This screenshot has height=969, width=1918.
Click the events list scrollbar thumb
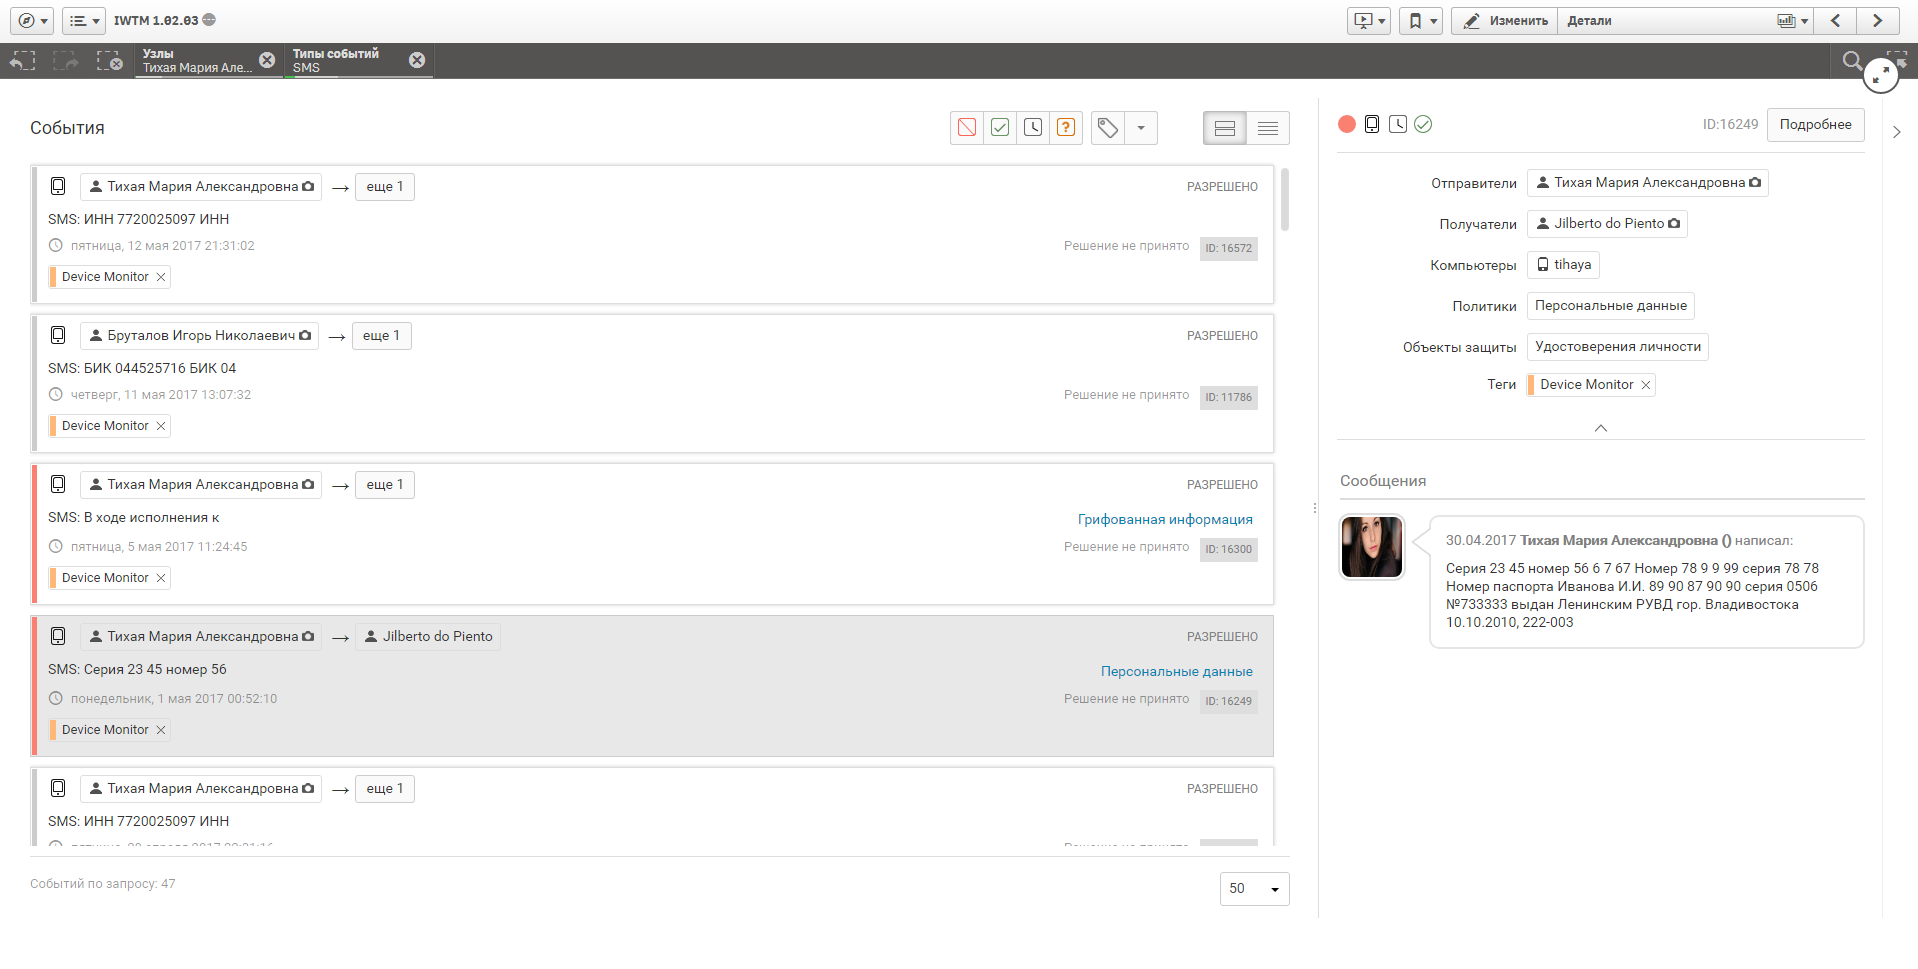[x=1285, y=199]
